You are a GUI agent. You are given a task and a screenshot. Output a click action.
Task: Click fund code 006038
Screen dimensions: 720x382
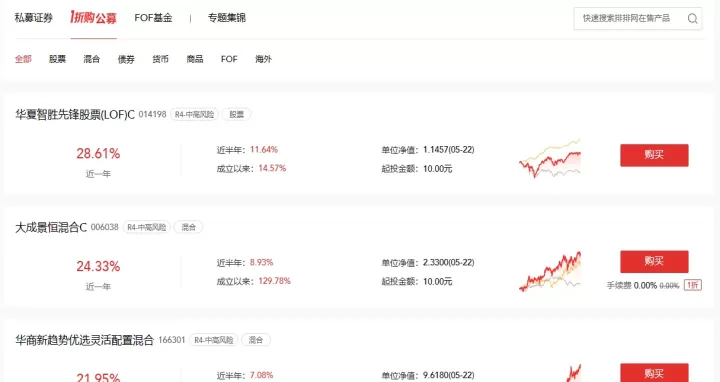(x=105, y=227)
